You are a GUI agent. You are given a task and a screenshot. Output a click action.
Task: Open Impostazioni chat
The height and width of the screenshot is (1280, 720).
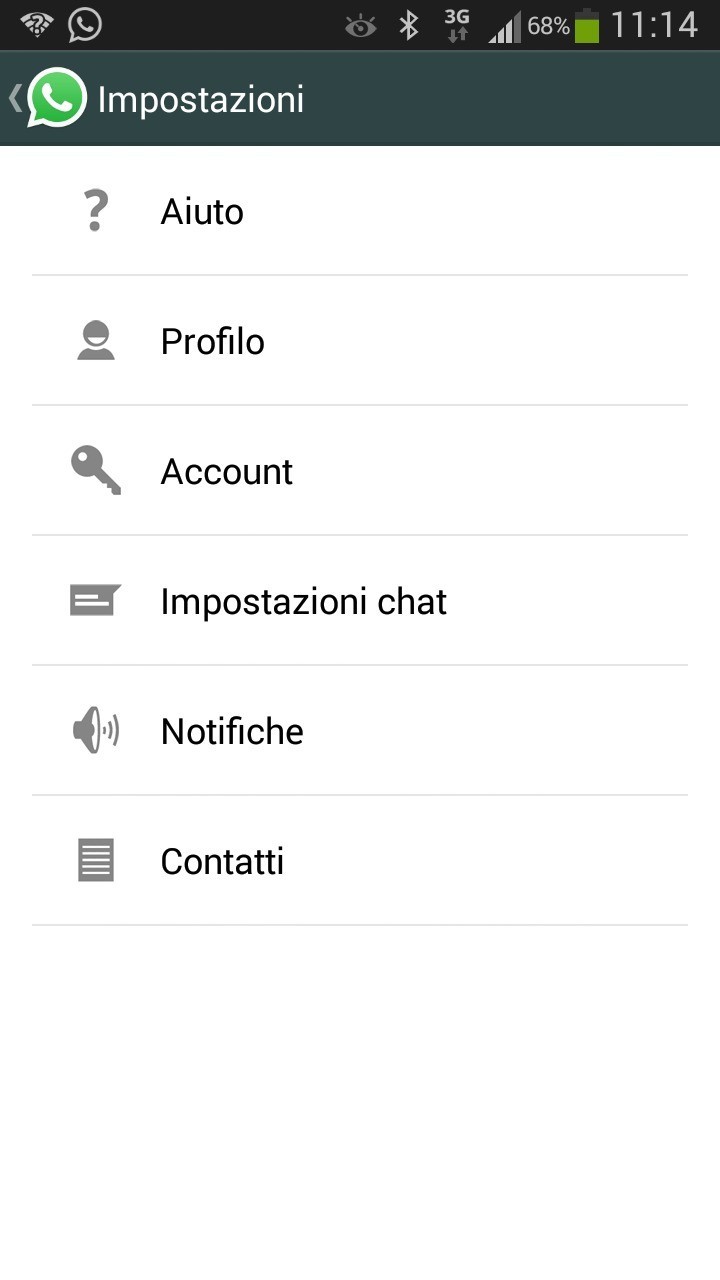[x=303, y=602]
